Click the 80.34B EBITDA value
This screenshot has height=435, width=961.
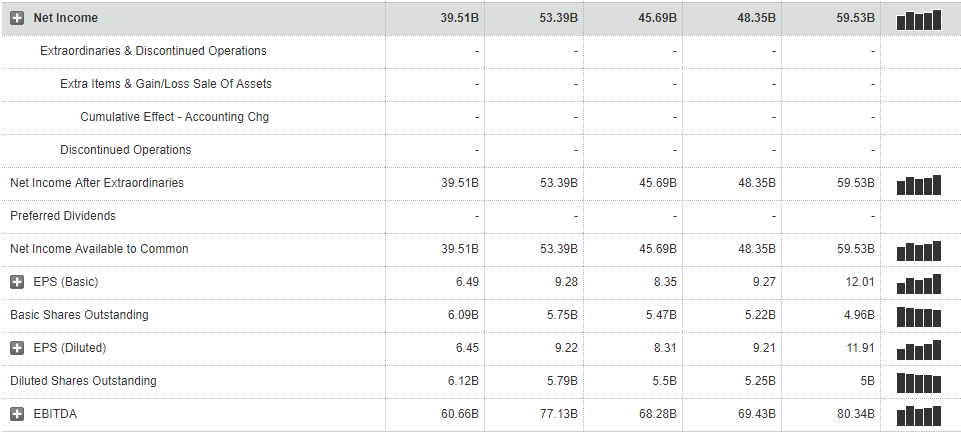tap(855, 414)
